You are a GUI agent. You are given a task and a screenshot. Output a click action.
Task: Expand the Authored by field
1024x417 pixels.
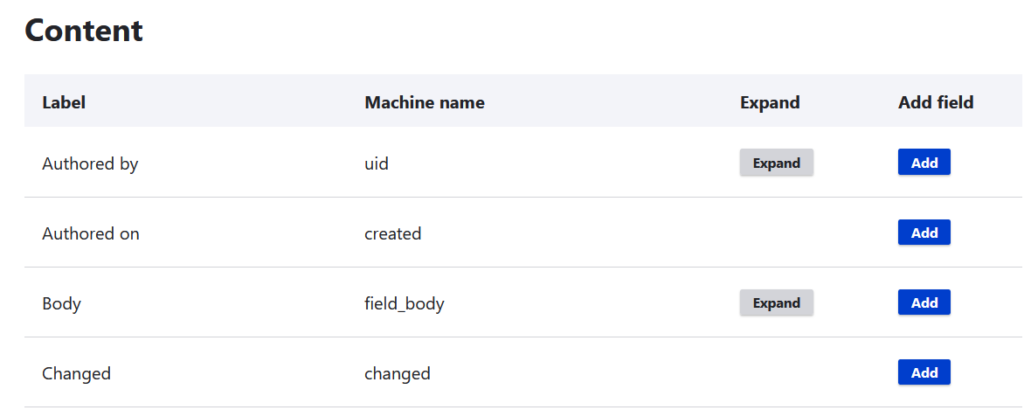click(x=776, y=163)
